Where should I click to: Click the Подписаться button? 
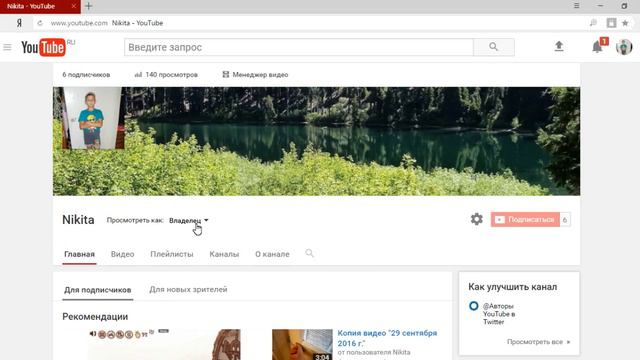click(x=525, y=220)
